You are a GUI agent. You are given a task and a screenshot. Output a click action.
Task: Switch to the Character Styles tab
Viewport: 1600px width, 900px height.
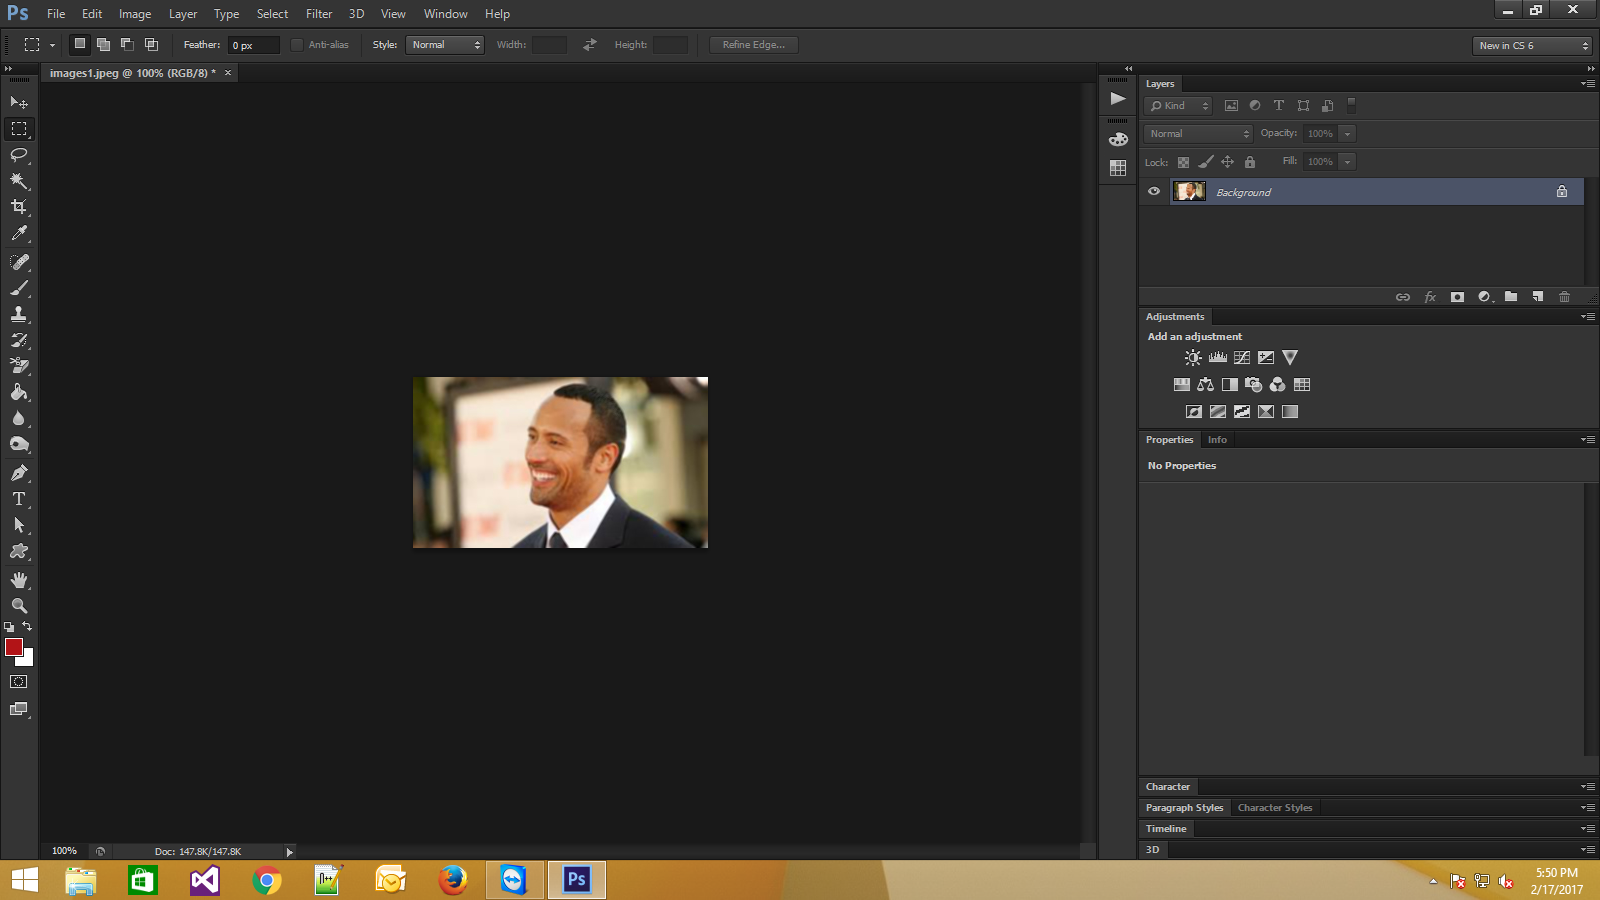pos(1275,807)
